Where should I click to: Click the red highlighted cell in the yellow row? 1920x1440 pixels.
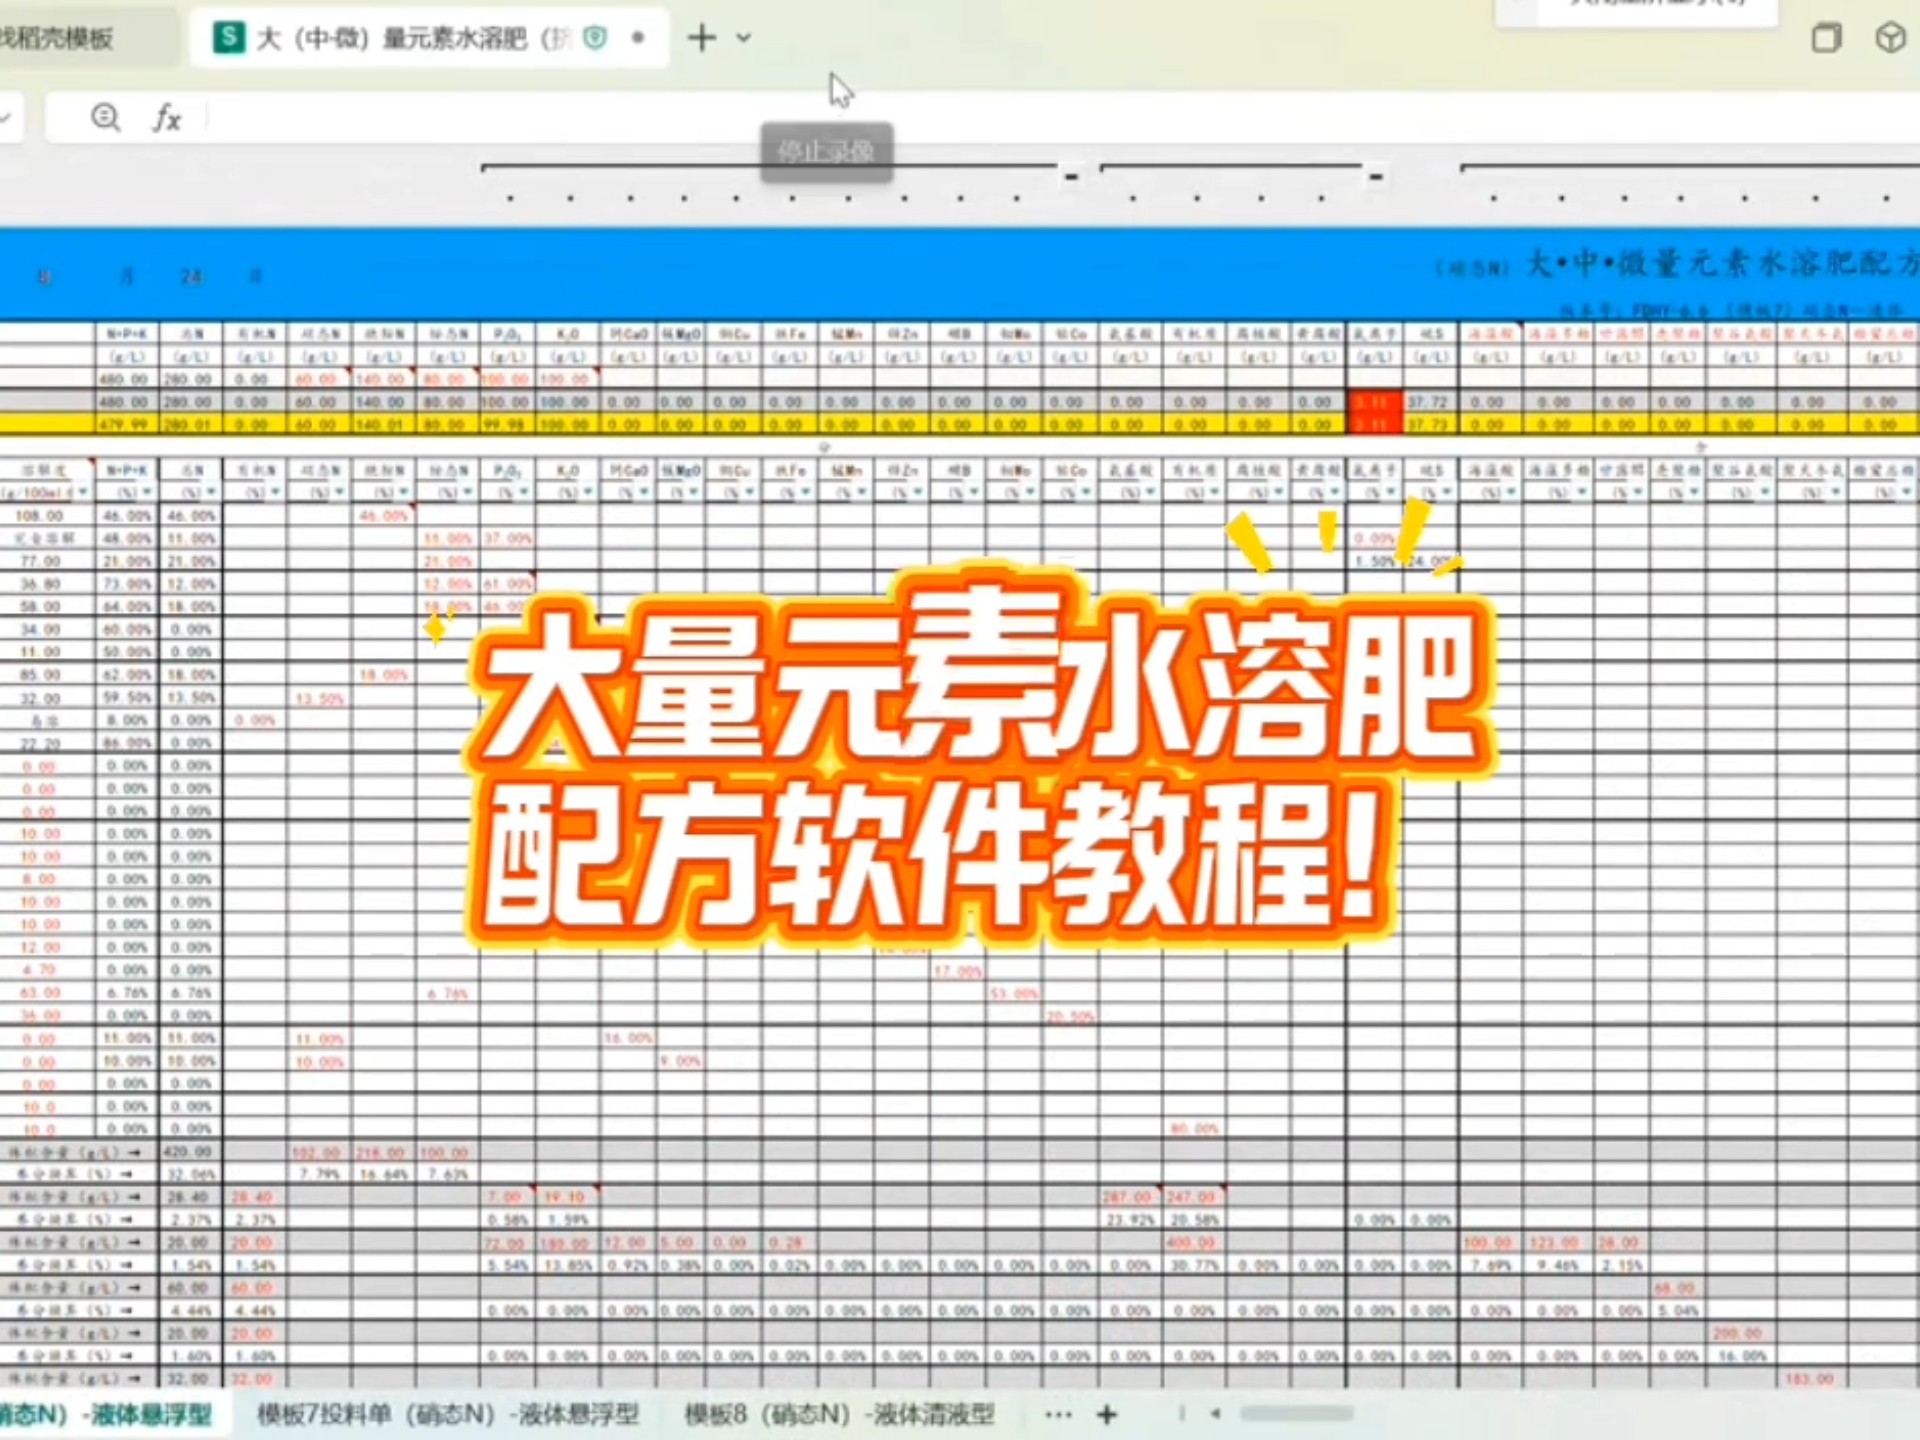pyautogui.click(x=1374, y=422)
